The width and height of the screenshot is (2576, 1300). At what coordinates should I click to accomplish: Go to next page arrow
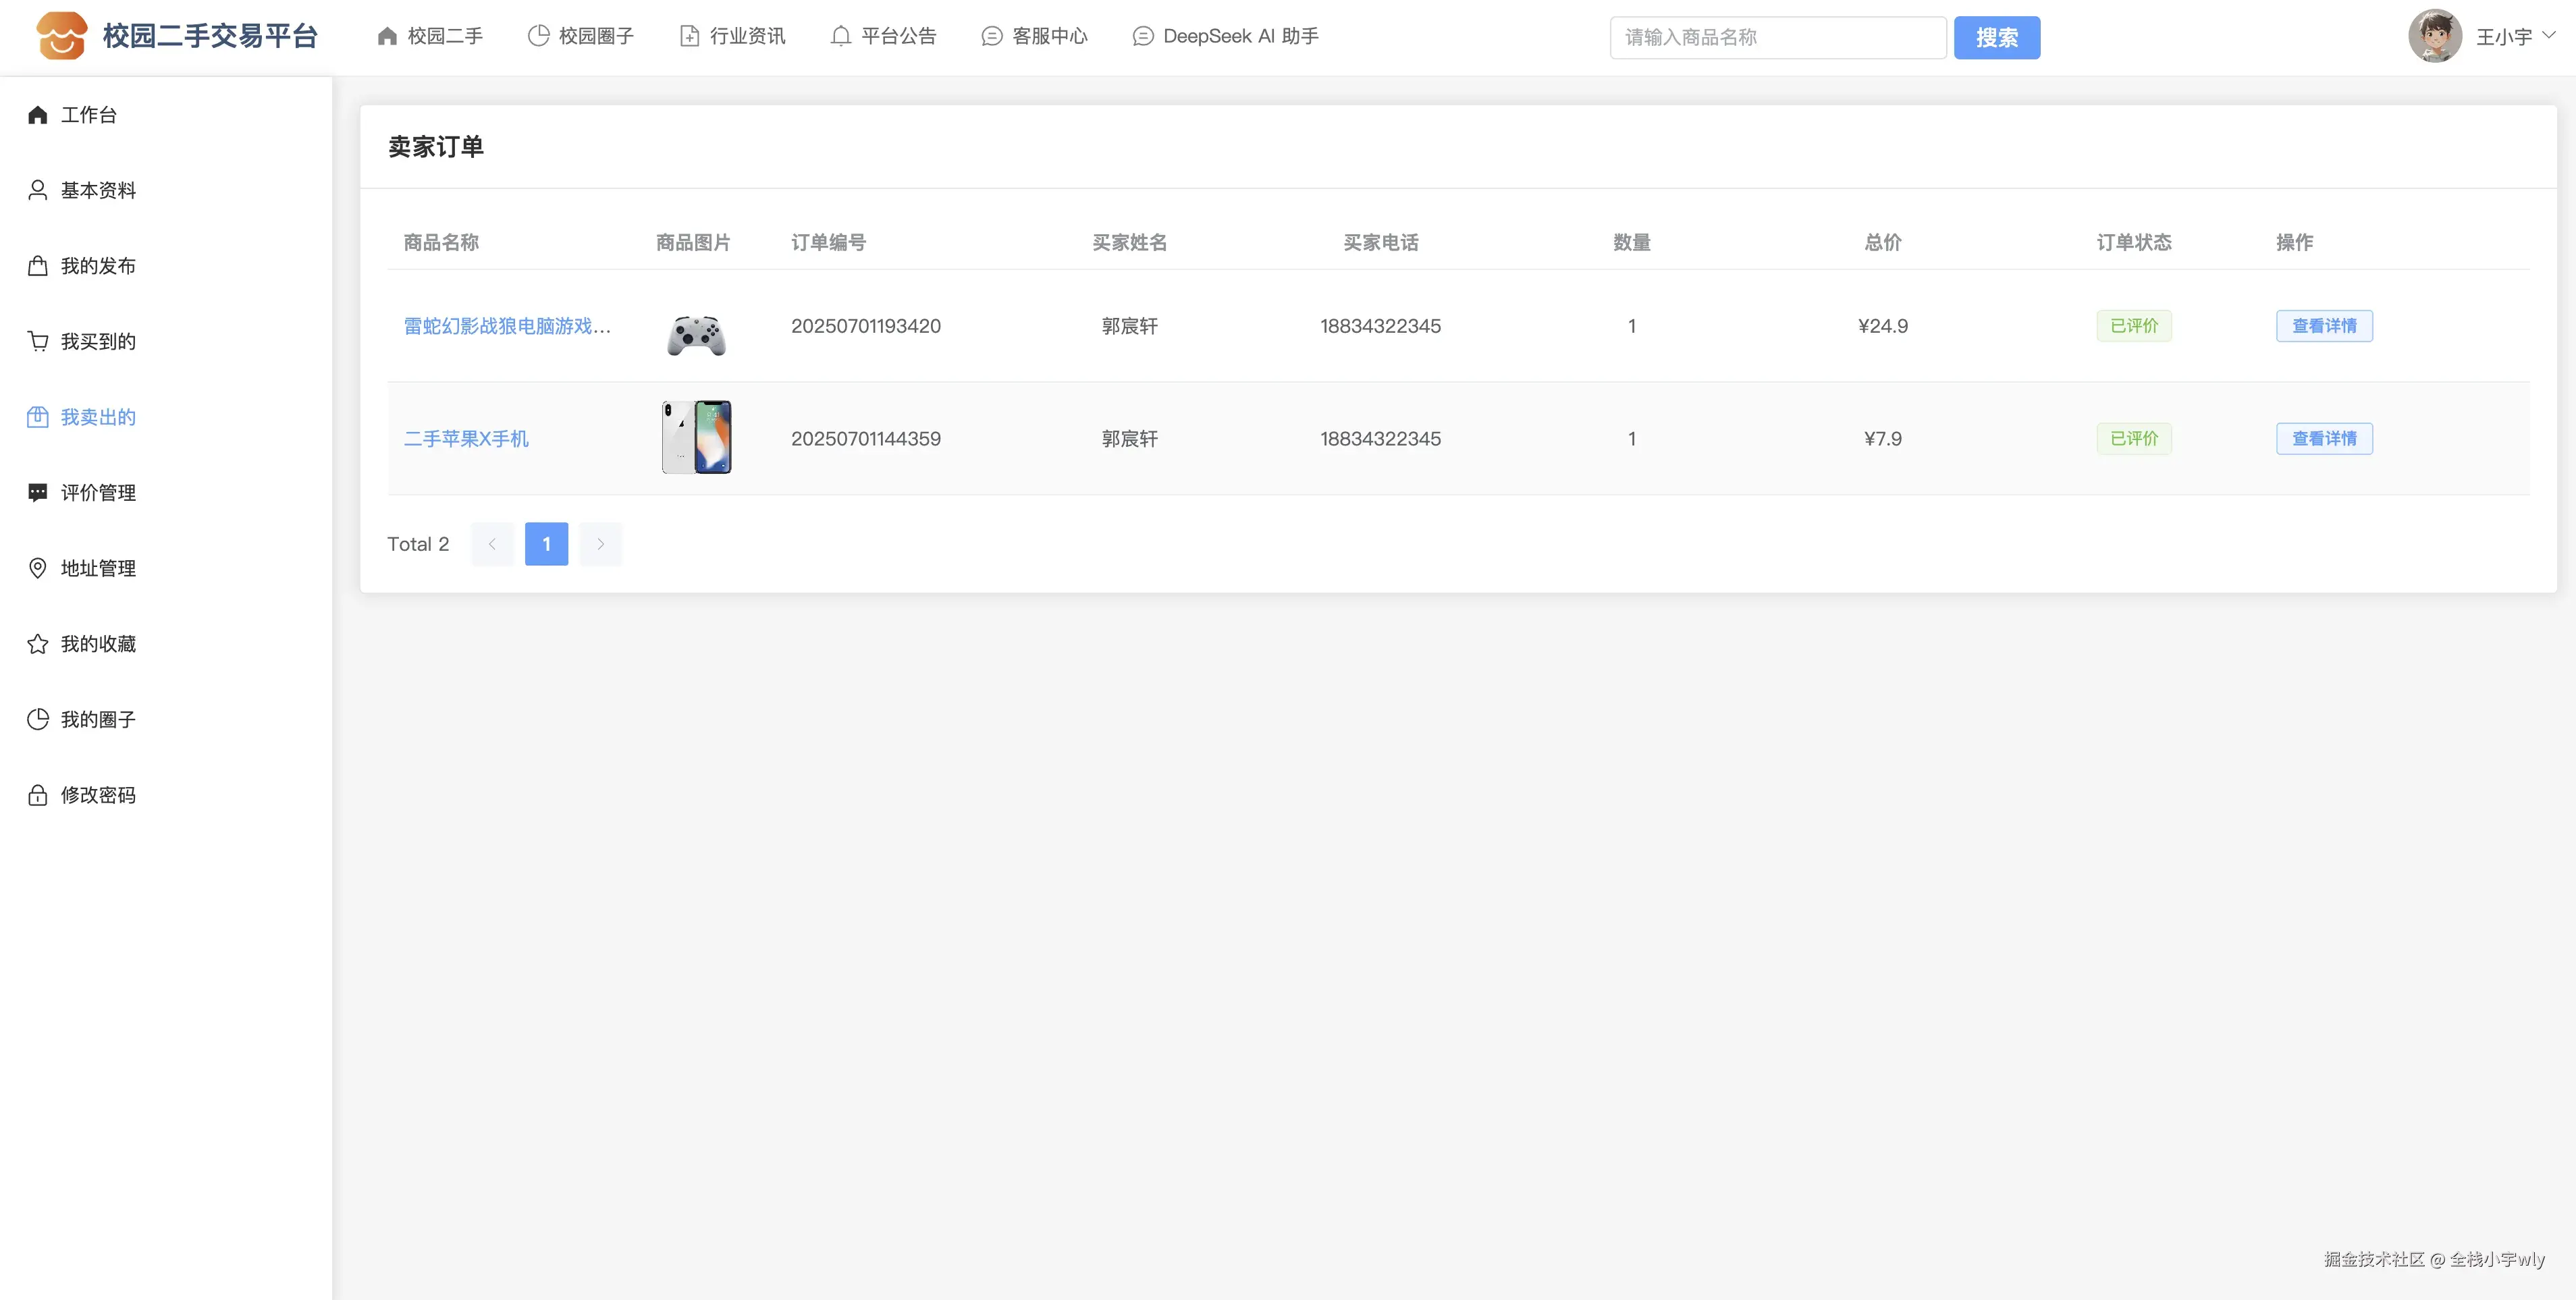tap(600, 544)
